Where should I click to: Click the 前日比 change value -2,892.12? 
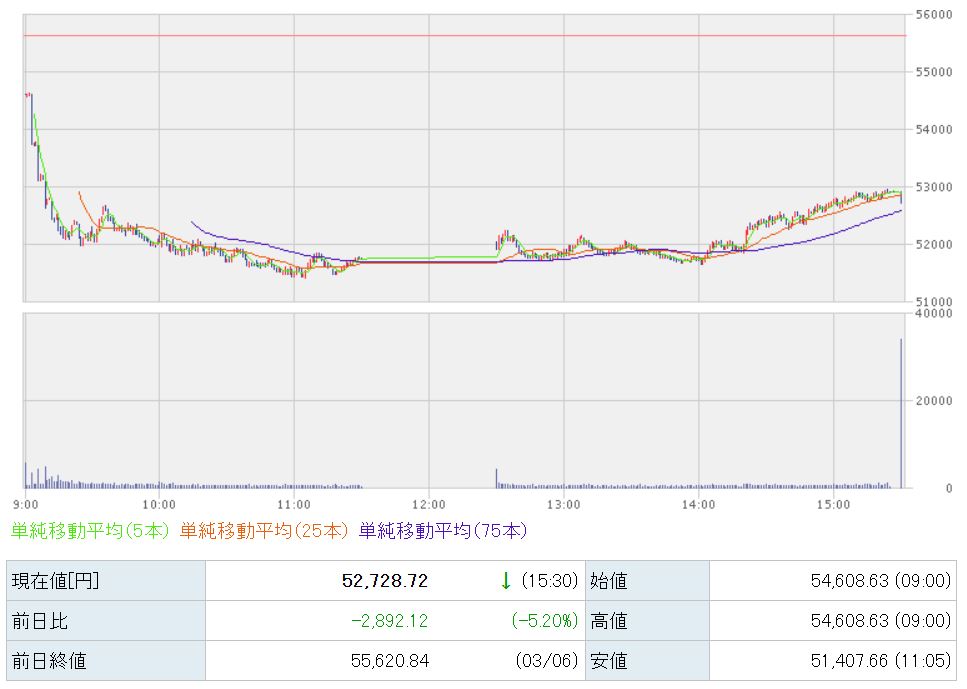coord(389,621)
